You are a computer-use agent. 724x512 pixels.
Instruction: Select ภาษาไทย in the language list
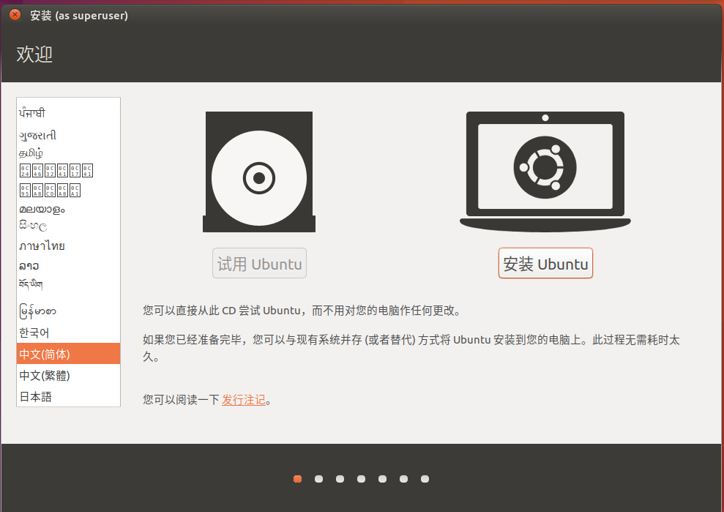(68, 246)
